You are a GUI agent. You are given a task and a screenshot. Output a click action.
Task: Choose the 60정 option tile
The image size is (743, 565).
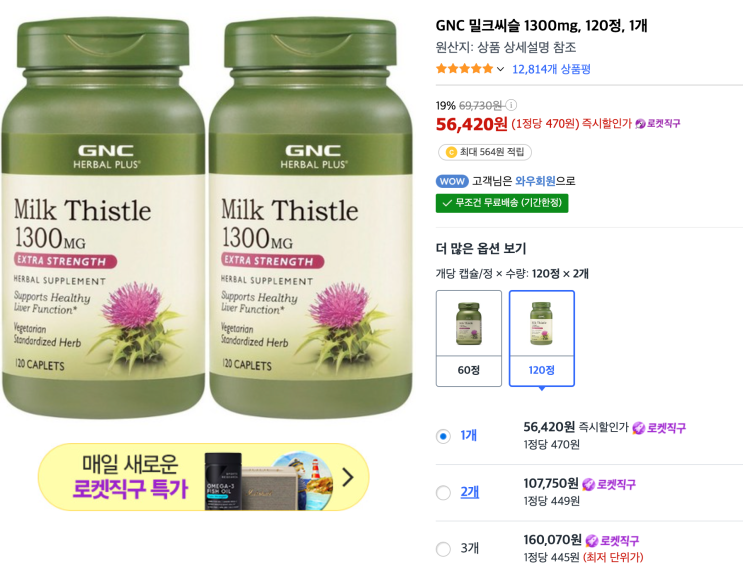click(469, 338)
